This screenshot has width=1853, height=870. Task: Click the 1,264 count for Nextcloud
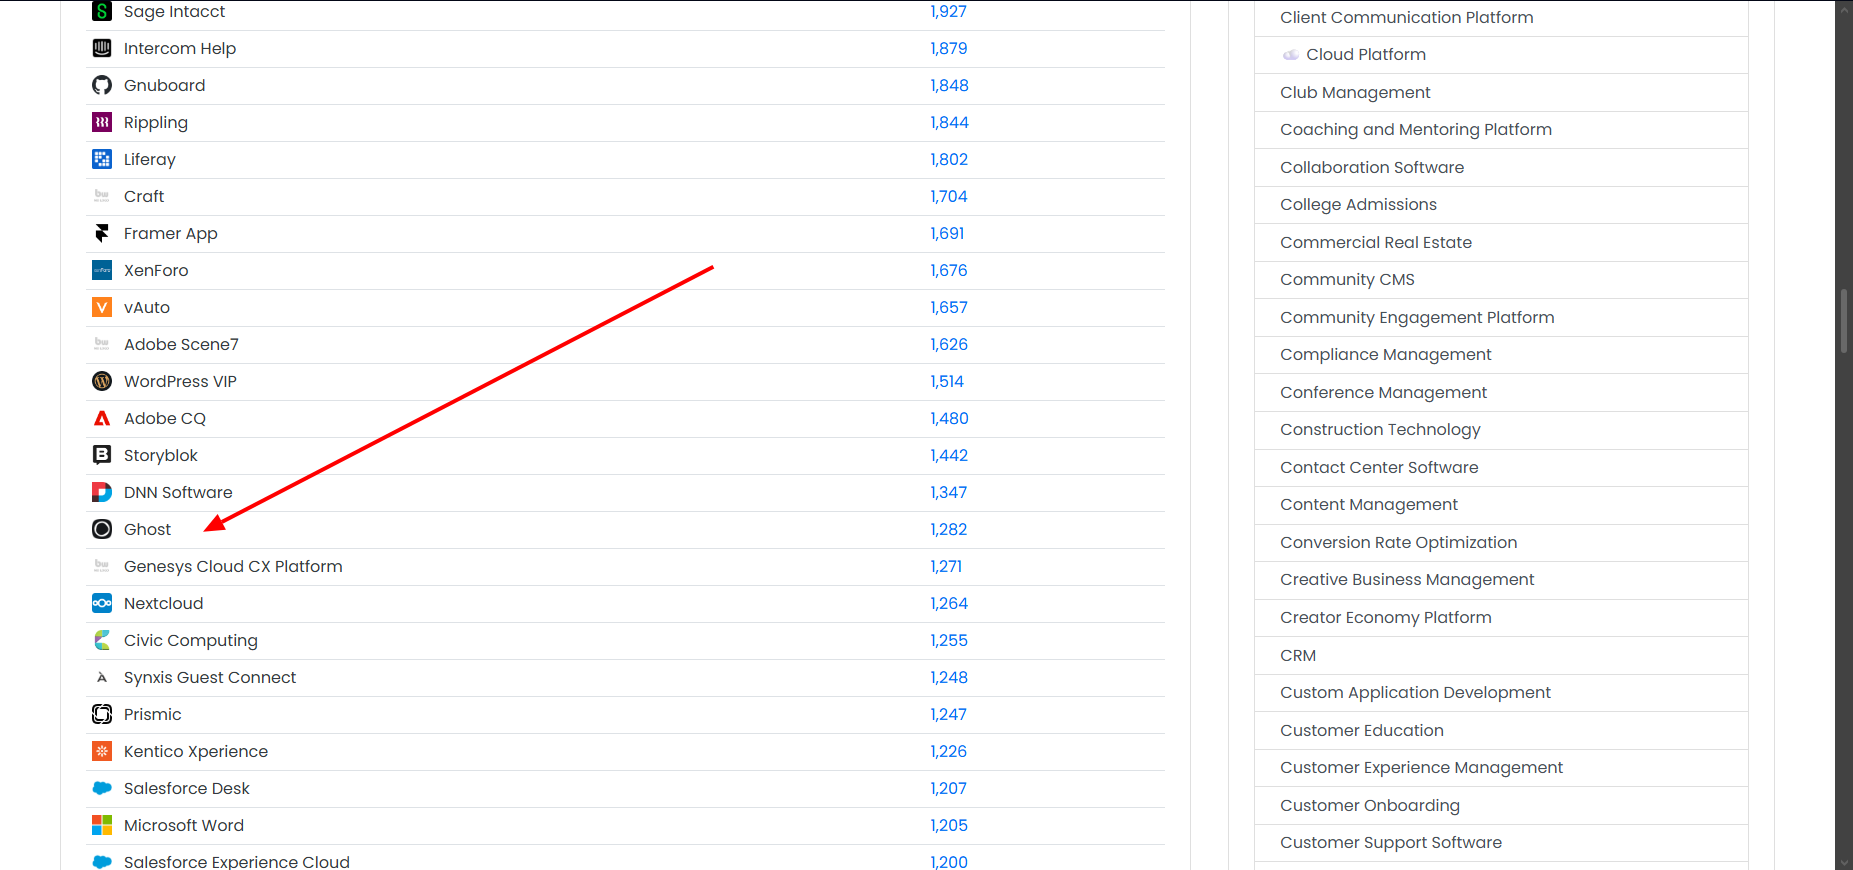click(x=949, y=603)
